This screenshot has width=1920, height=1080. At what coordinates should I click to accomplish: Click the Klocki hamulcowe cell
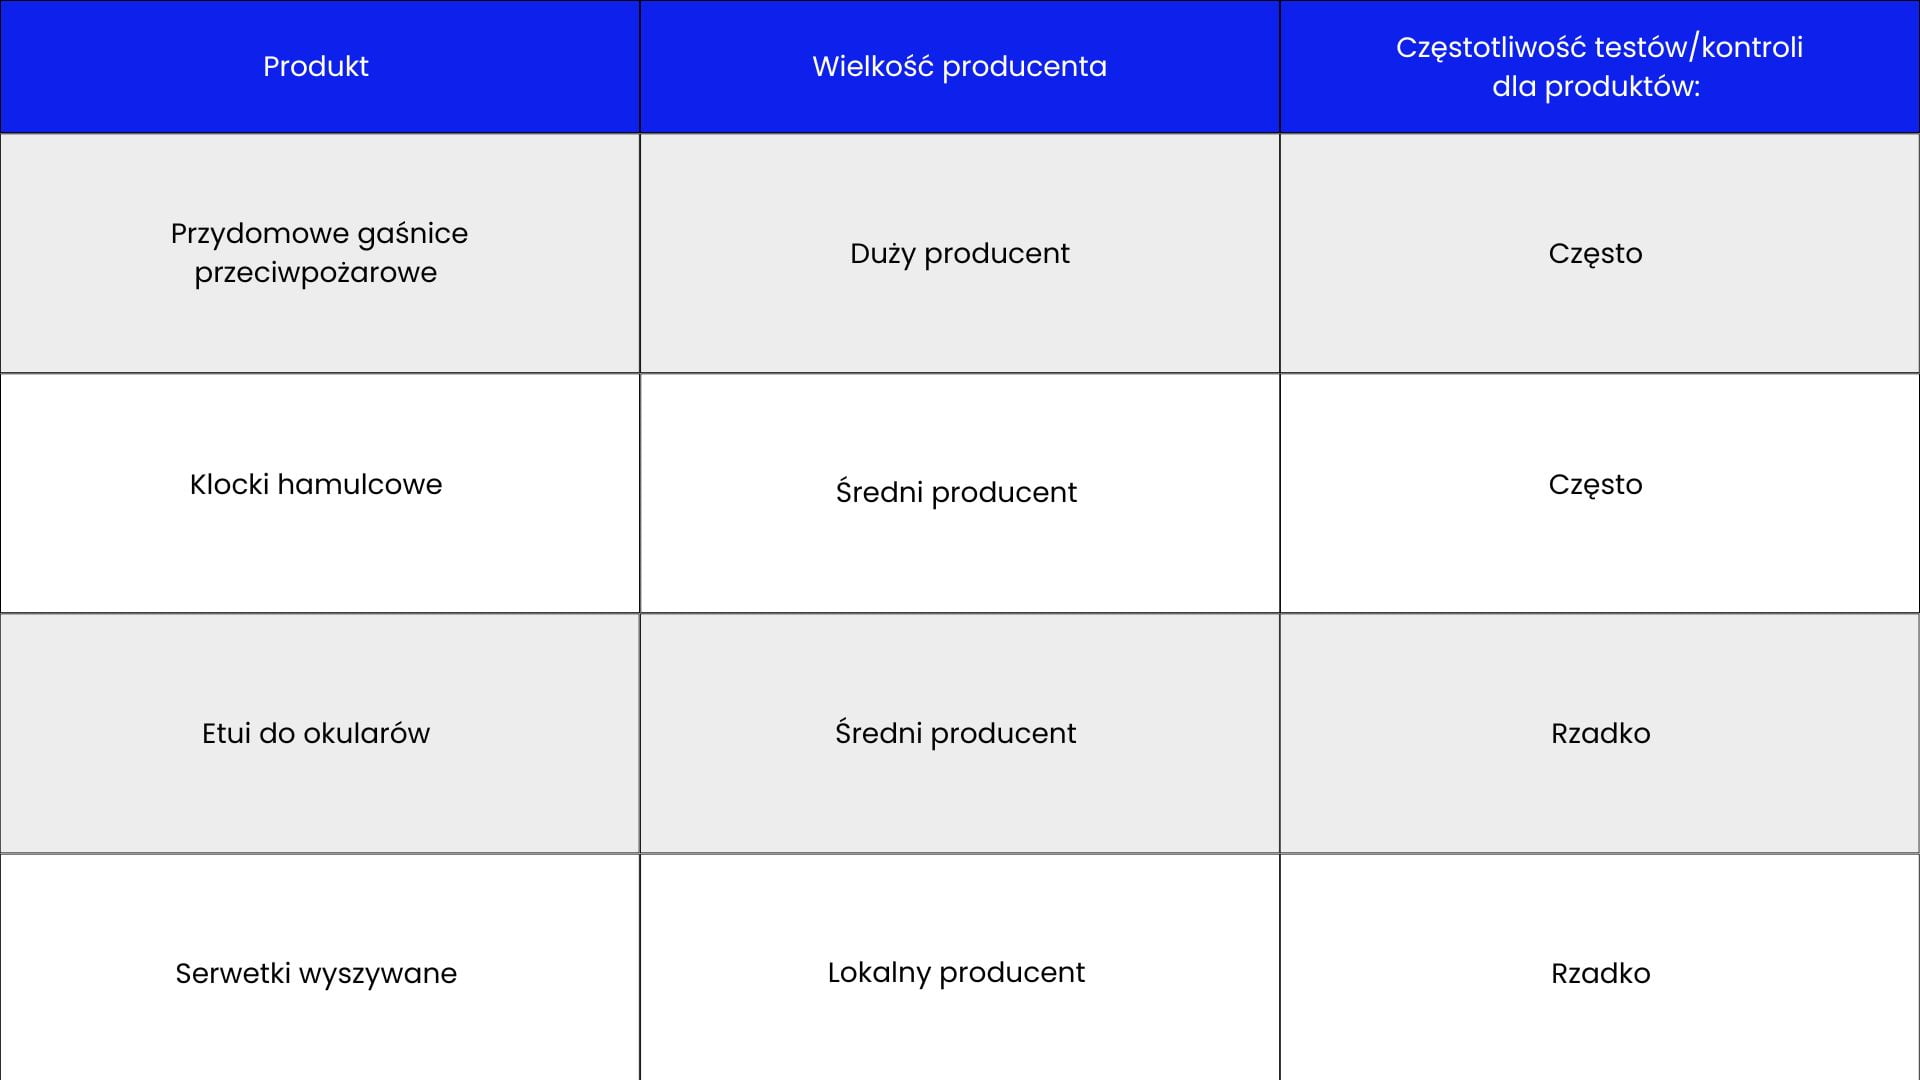click(x=316, y=484)
